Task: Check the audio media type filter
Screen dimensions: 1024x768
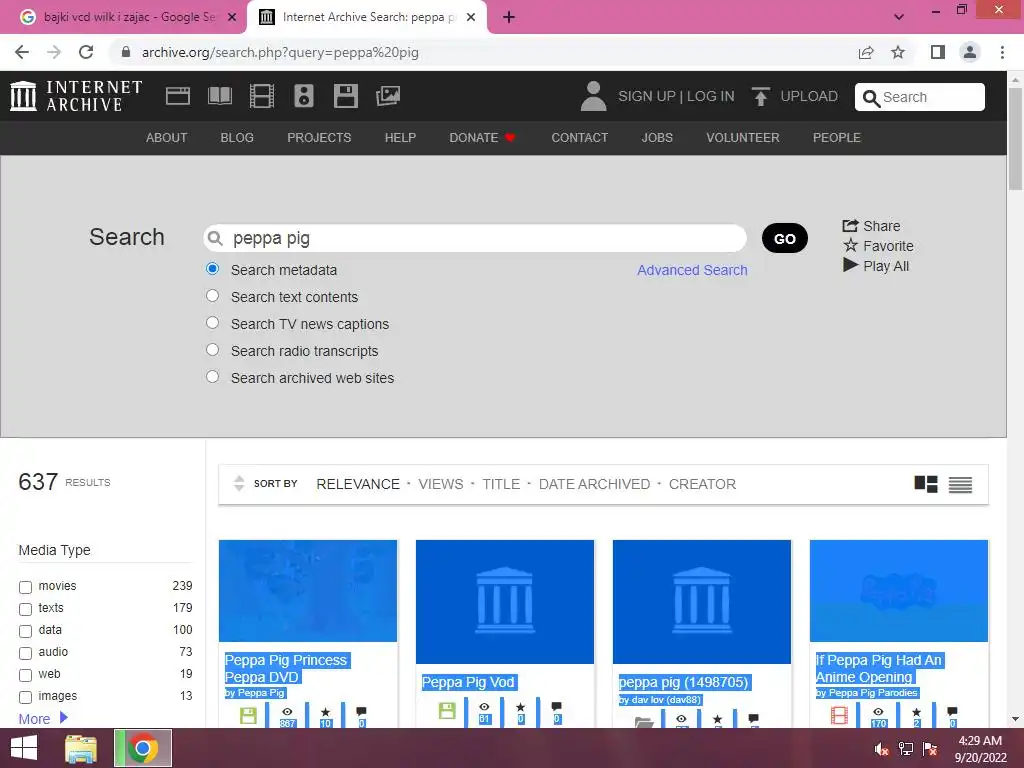Action: pyautogui.click(x=25, y=653)
